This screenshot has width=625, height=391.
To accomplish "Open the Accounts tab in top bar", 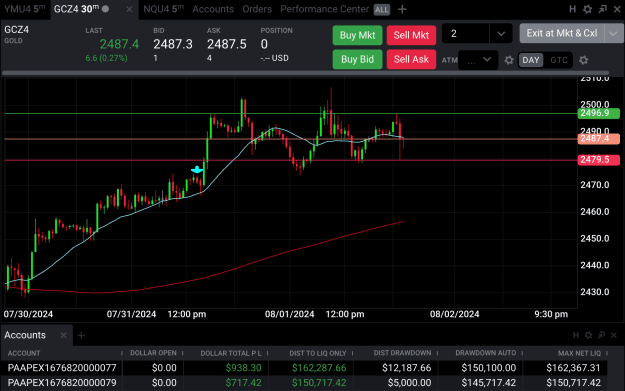I will (213, 9).
